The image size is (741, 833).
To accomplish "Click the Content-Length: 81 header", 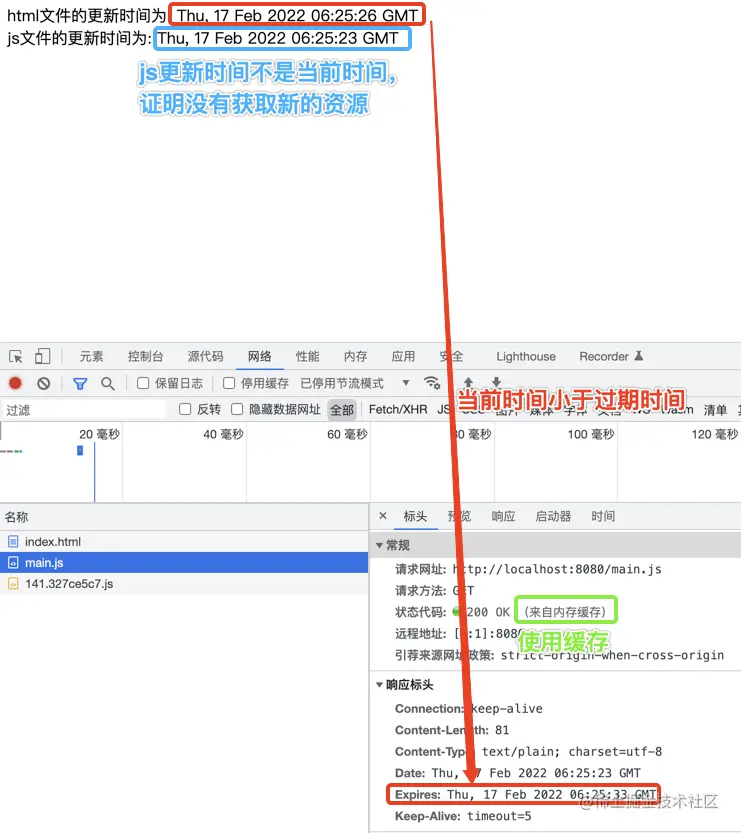I will coord(452,730).
